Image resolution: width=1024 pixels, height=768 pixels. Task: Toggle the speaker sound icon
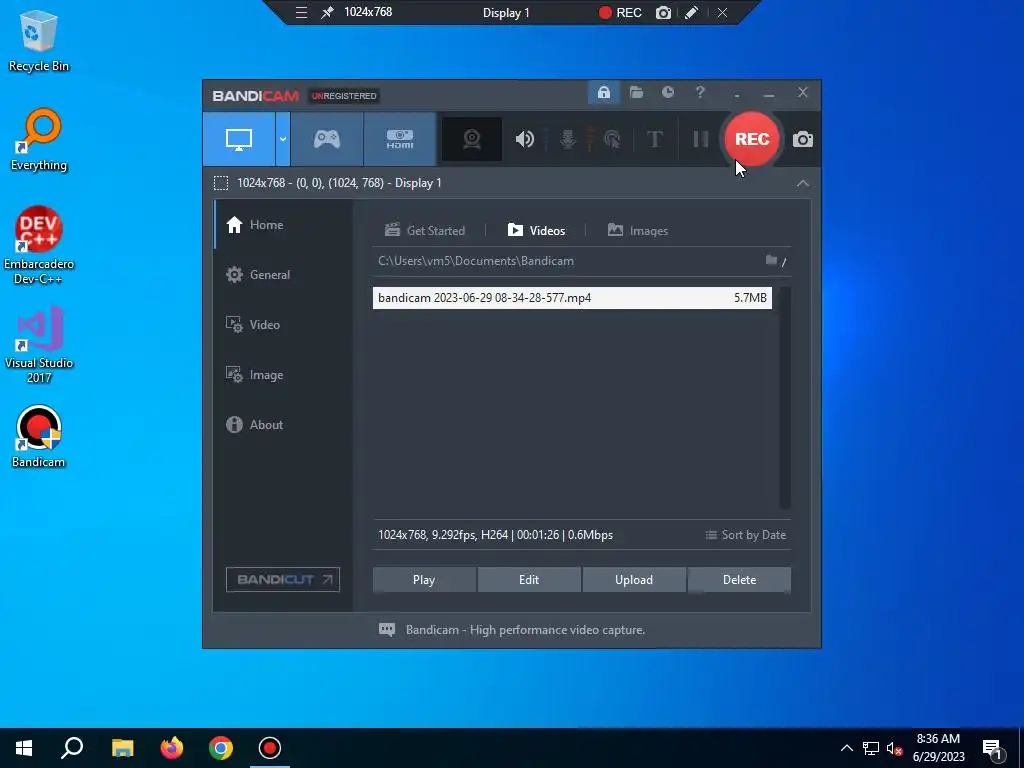pos(524,139)
